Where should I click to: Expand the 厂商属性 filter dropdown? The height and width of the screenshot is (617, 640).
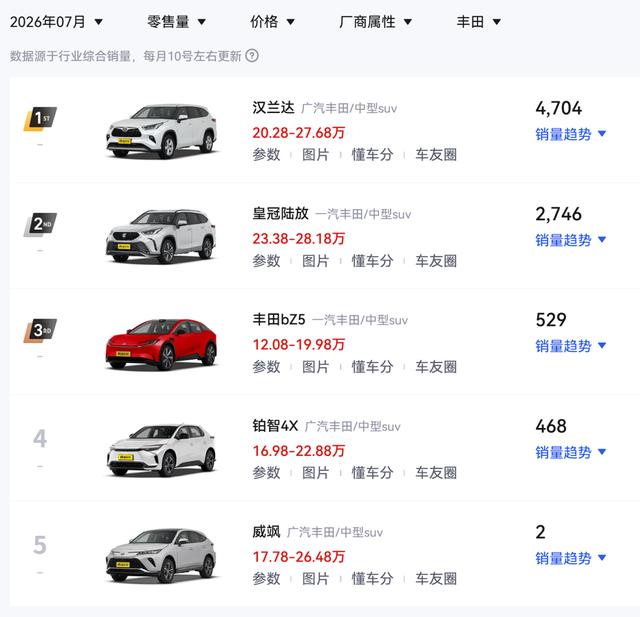click(376, 22)
